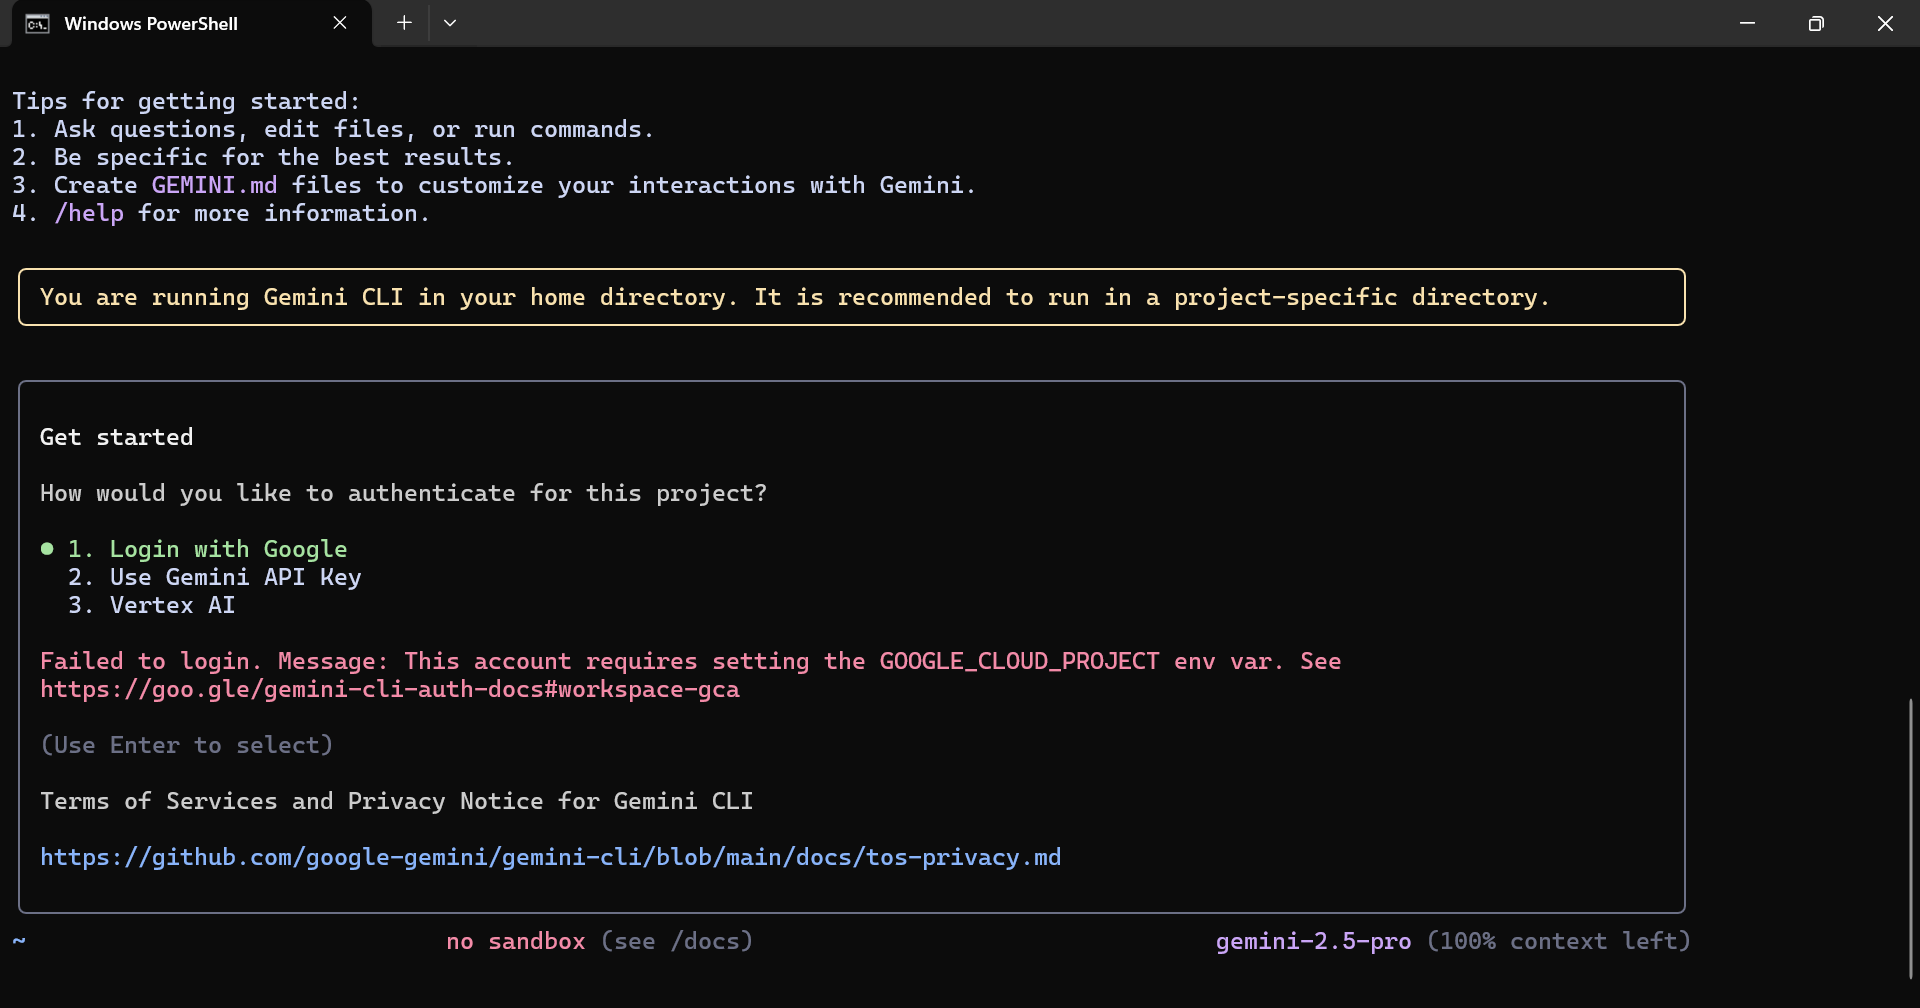Select the Windows PowerShell tab
Screen dimensions: 1920x1008
[191, 23]
